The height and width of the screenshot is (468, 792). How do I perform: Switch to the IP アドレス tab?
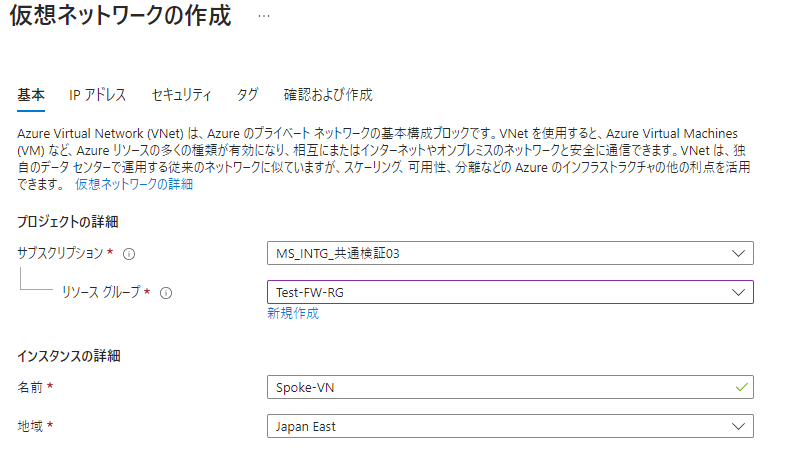97,95
